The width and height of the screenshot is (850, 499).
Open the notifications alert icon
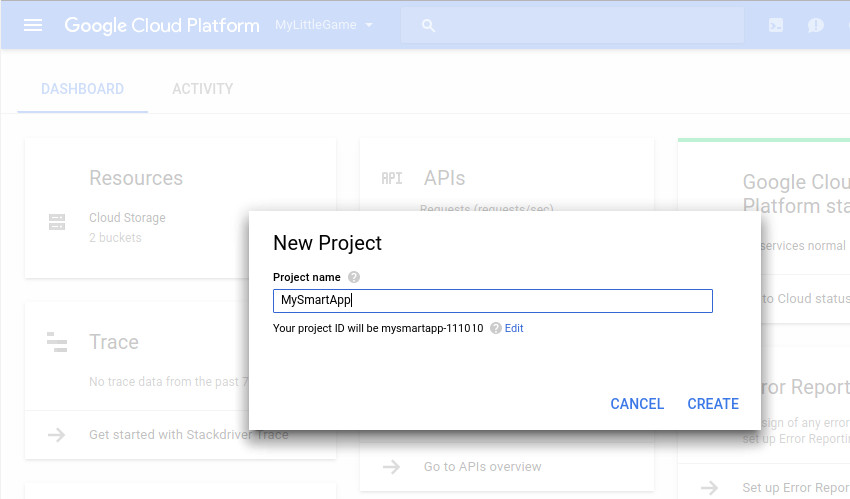(815, 25)
